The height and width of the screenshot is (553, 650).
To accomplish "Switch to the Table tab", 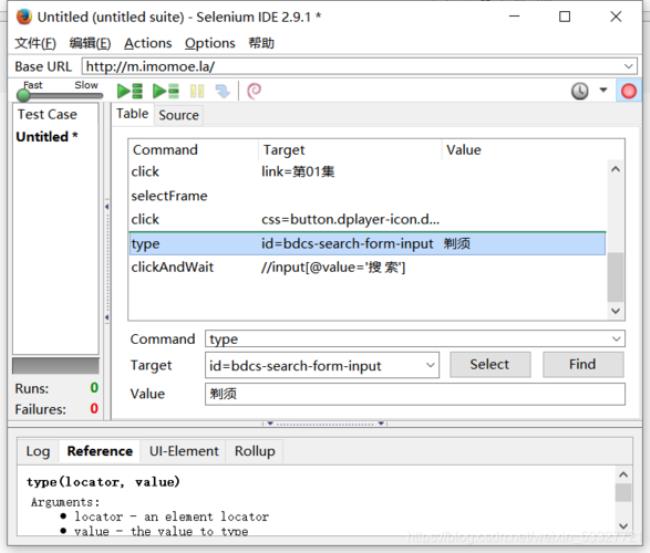I will (132, 114).
